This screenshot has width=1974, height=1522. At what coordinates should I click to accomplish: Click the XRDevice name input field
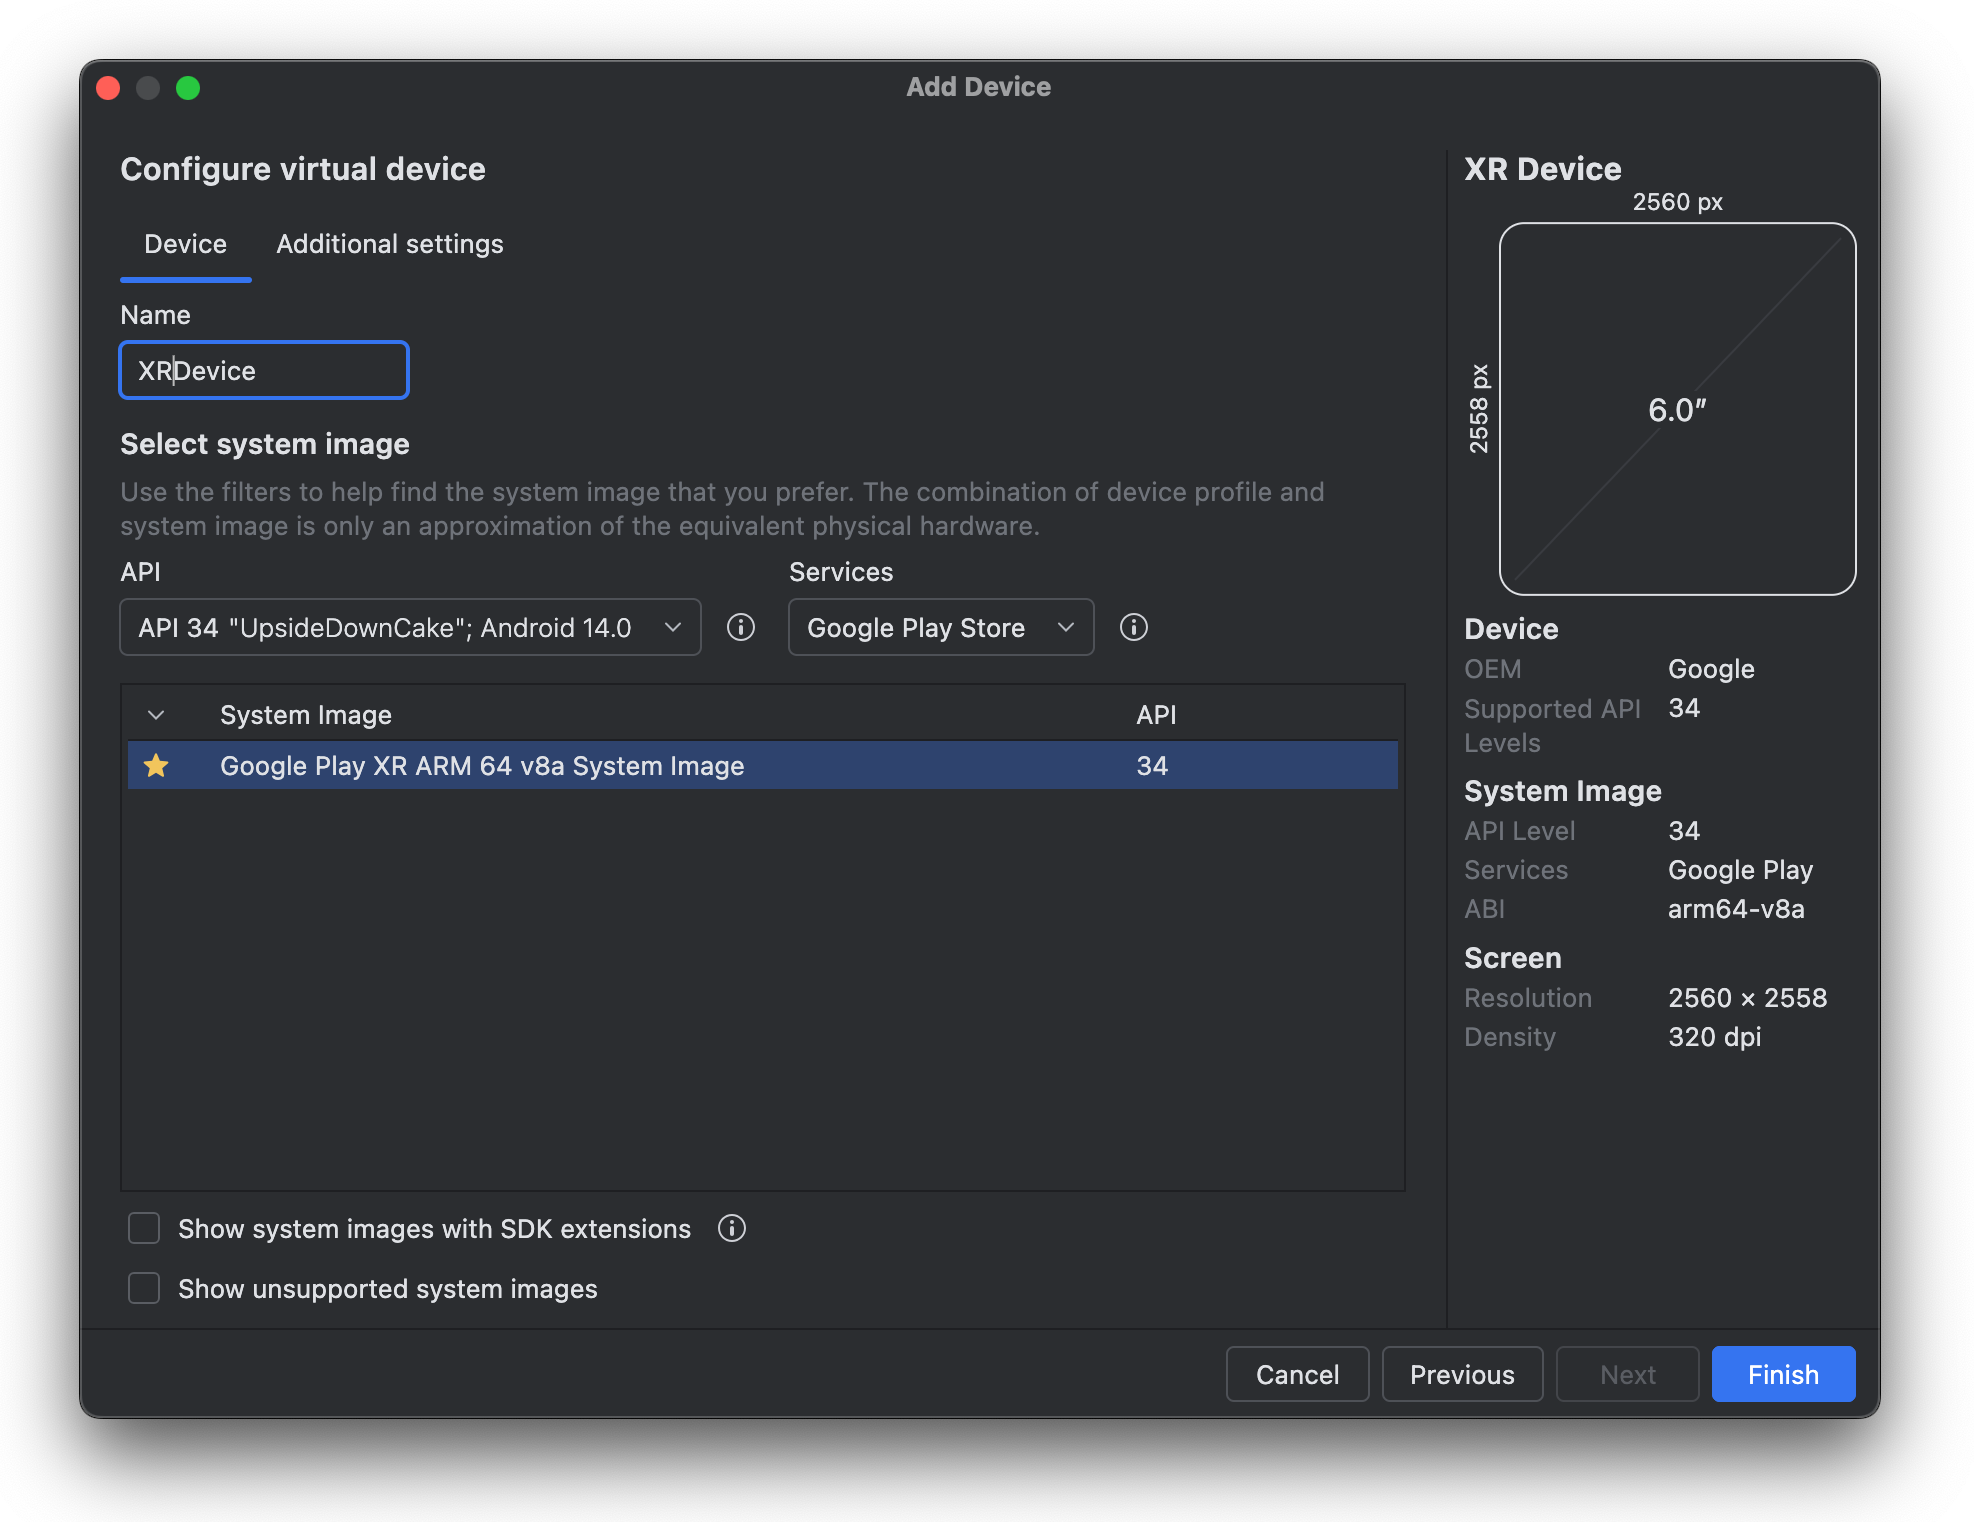[x=264, y=370]
